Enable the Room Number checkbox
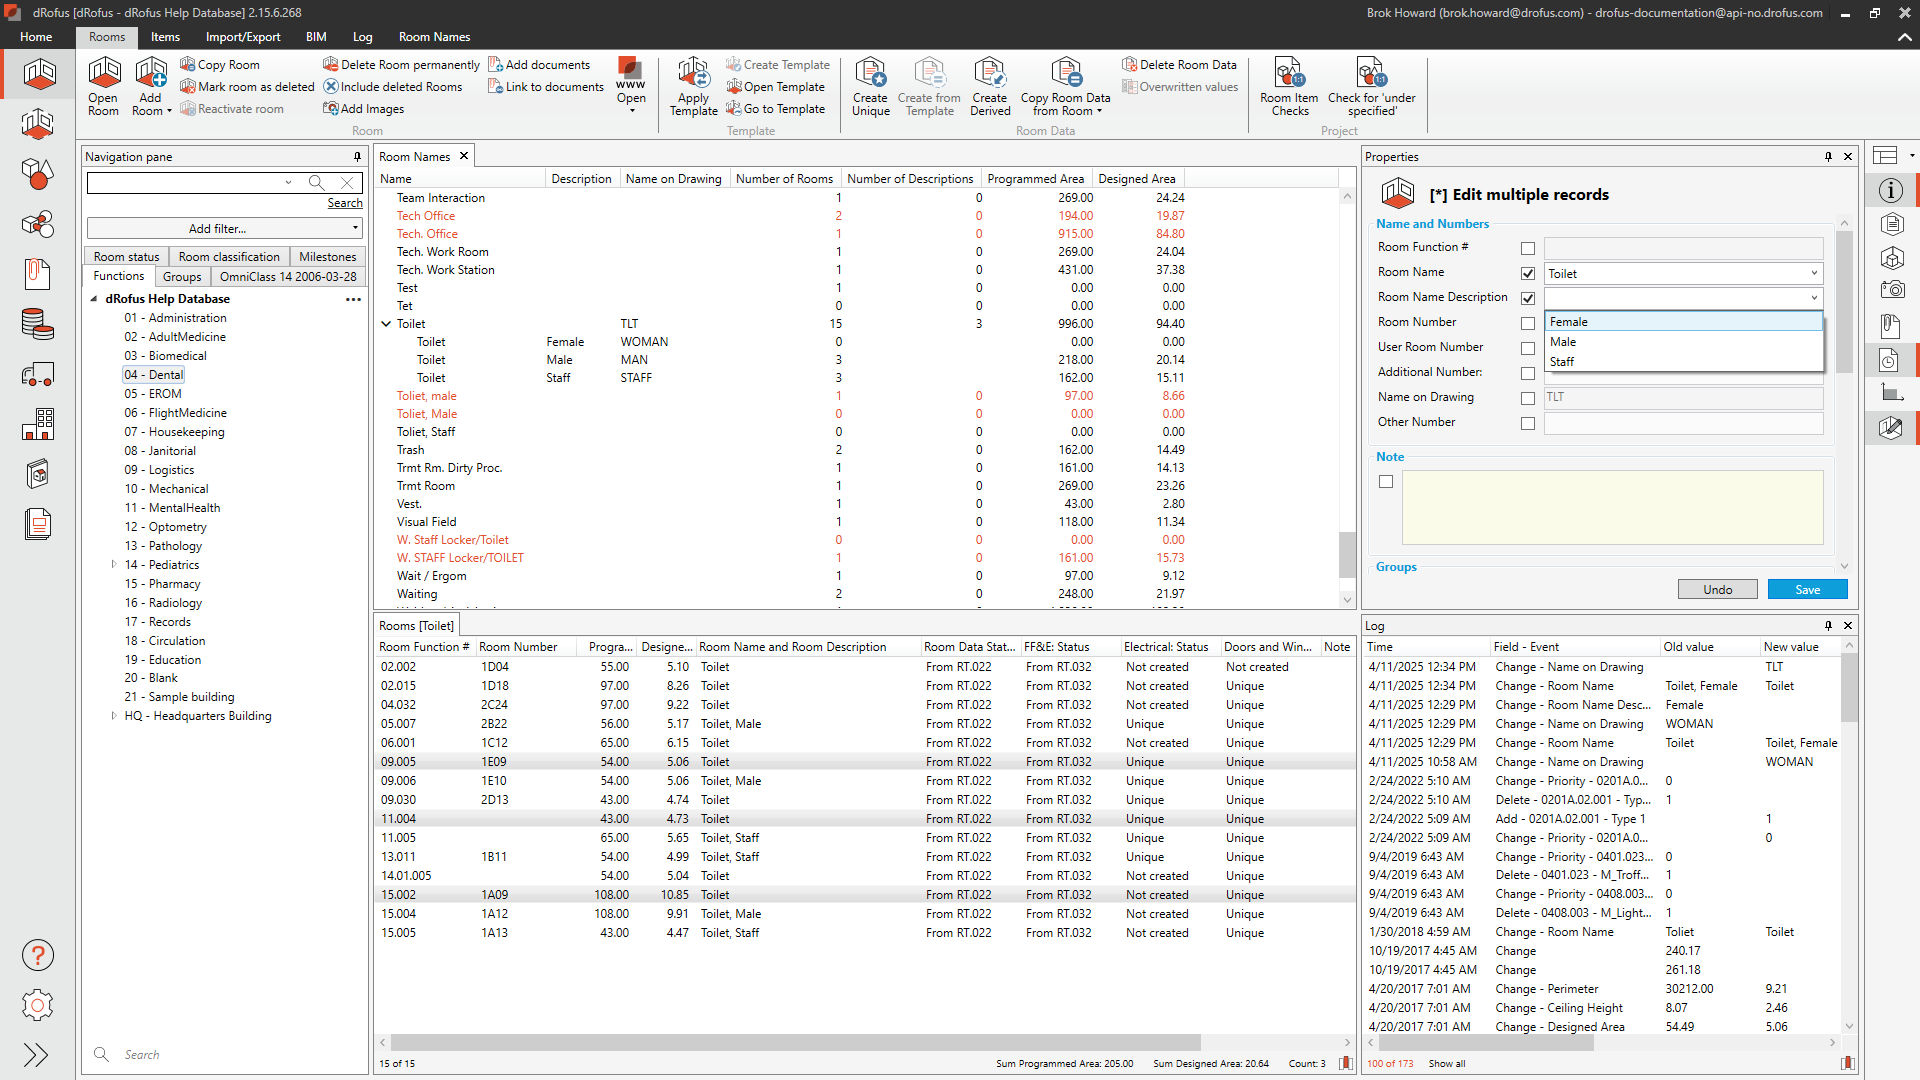The width and height of the screenshot is (1920, 1080). coord(1528,323)
